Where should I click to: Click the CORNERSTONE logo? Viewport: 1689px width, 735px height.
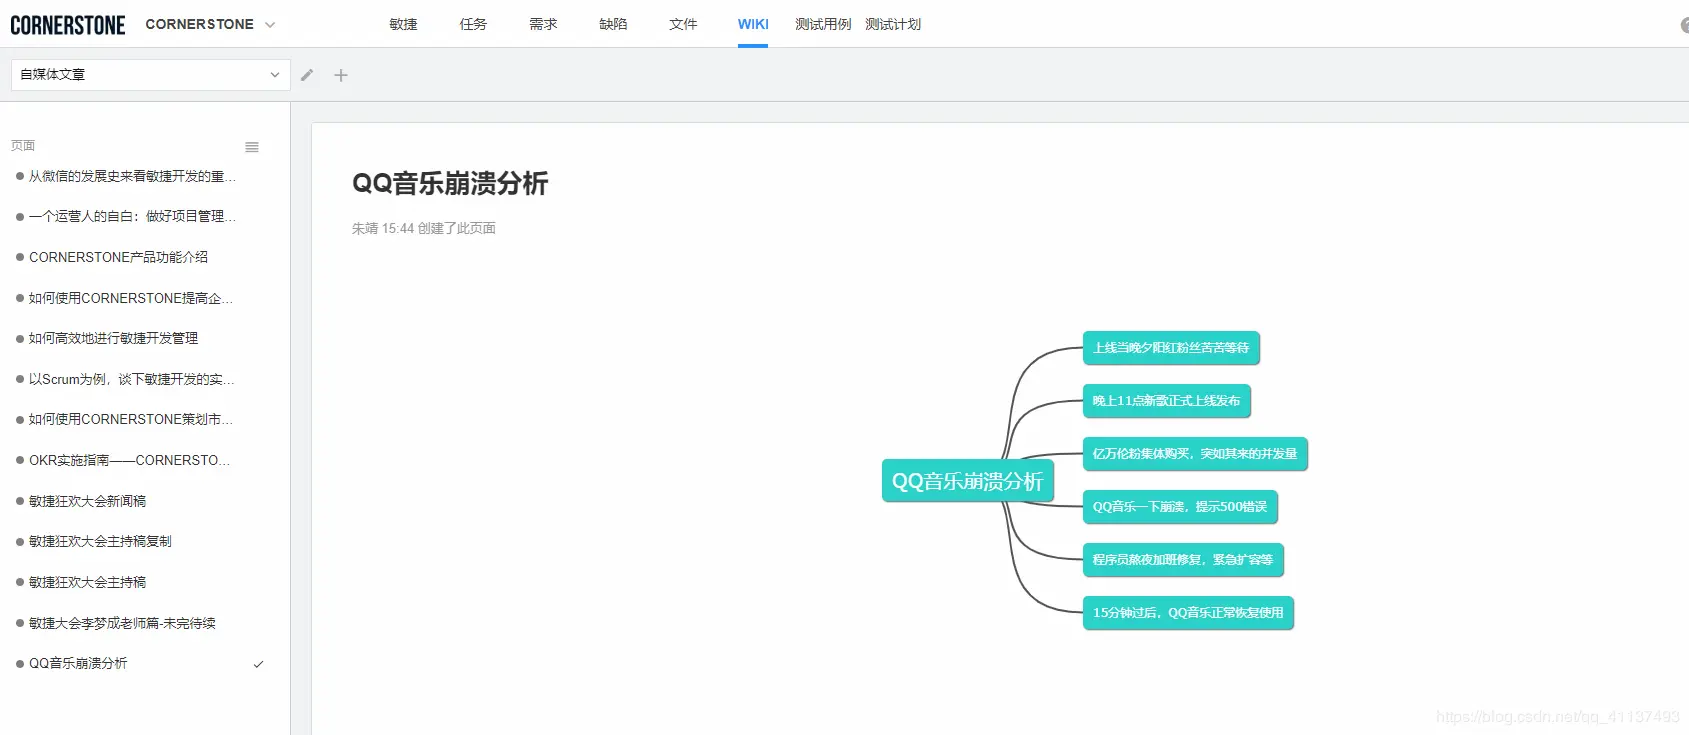(x=68, y=25)
